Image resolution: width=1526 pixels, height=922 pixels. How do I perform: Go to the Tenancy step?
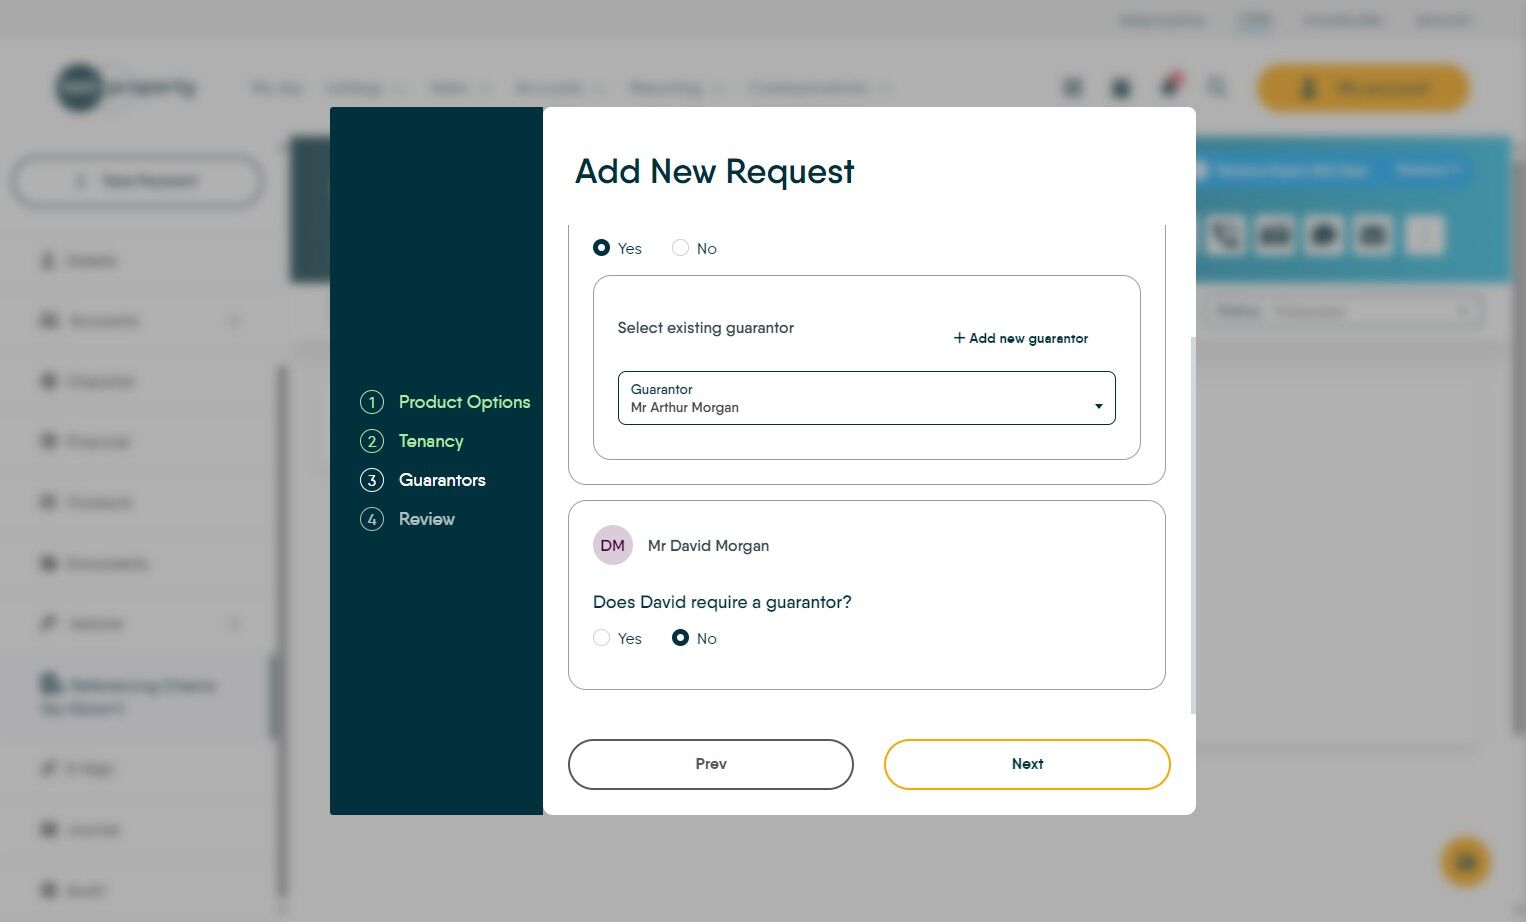tap(431, 441)
